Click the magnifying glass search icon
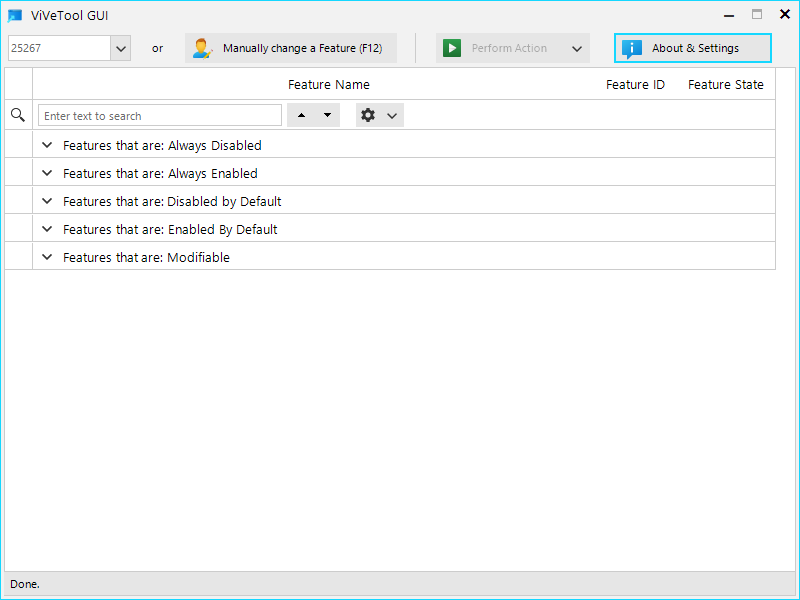The image size is (800, 600). 18,115
